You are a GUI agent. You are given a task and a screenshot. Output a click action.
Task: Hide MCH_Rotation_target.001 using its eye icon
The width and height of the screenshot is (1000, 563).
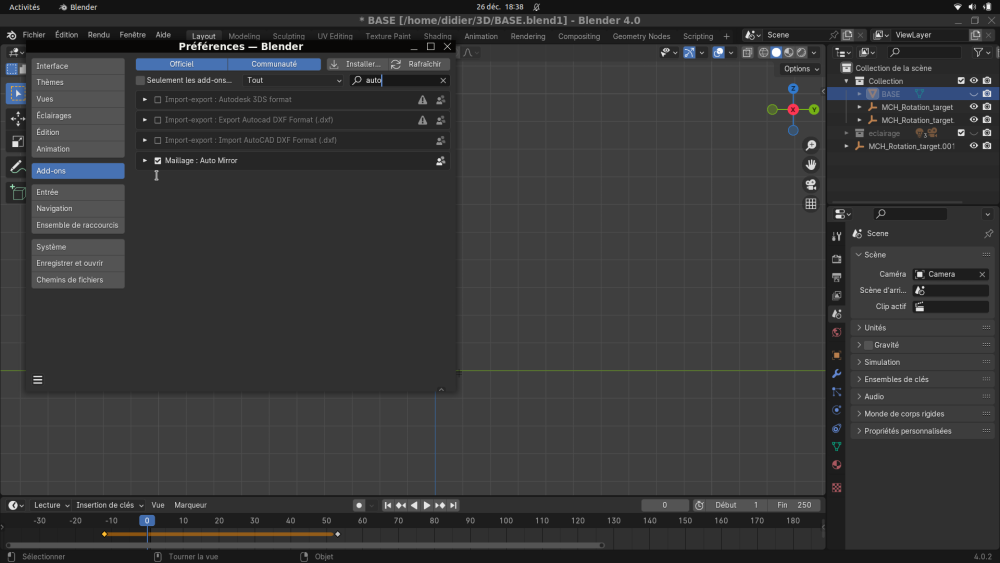click(x=973, y=146)
